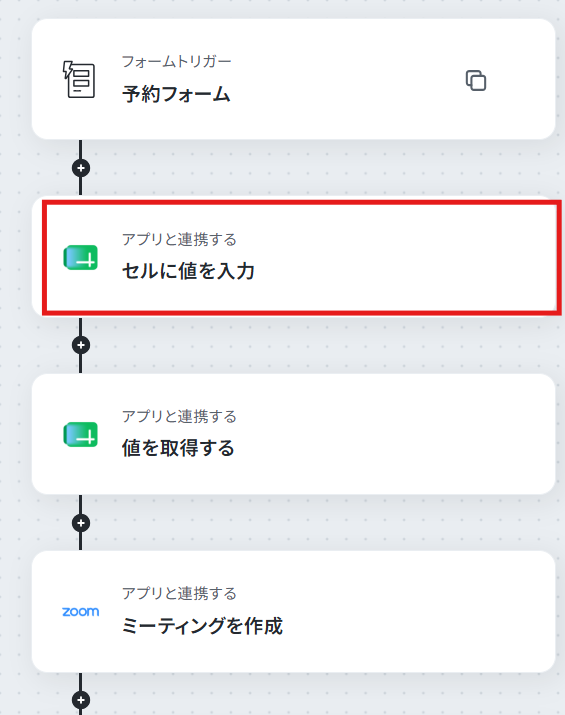
Task: Open the セルに値を入力 step title
Action: [x=188, y=271]
